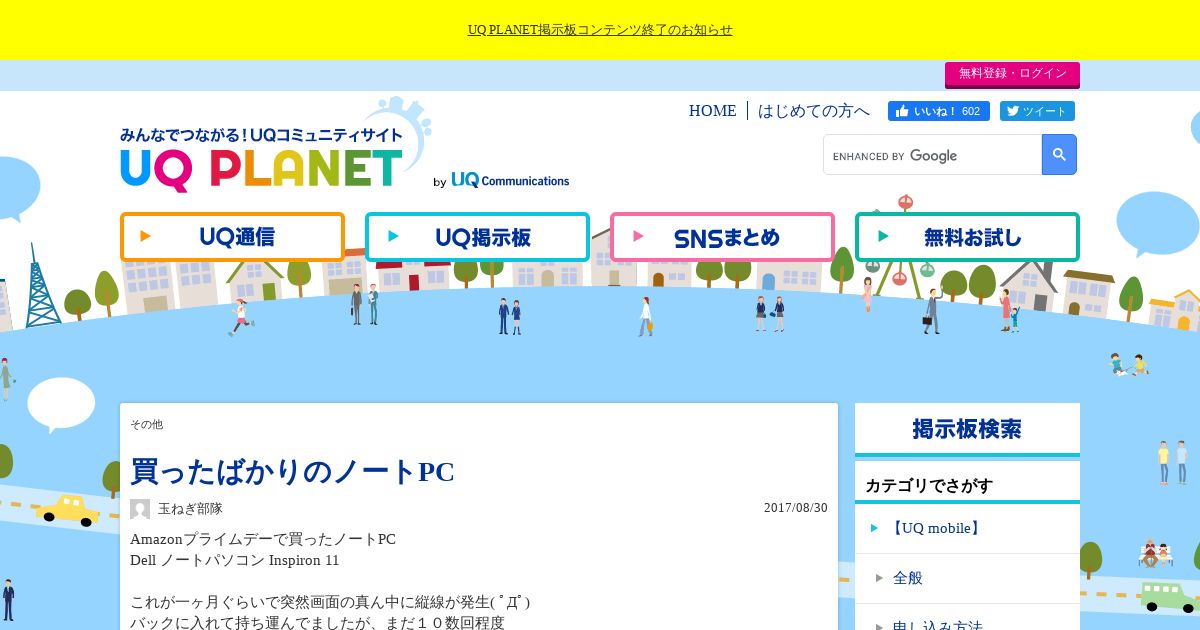
Task: Click the line AmazonプライムデーでかったノートPC
Action: coord(263,539)
